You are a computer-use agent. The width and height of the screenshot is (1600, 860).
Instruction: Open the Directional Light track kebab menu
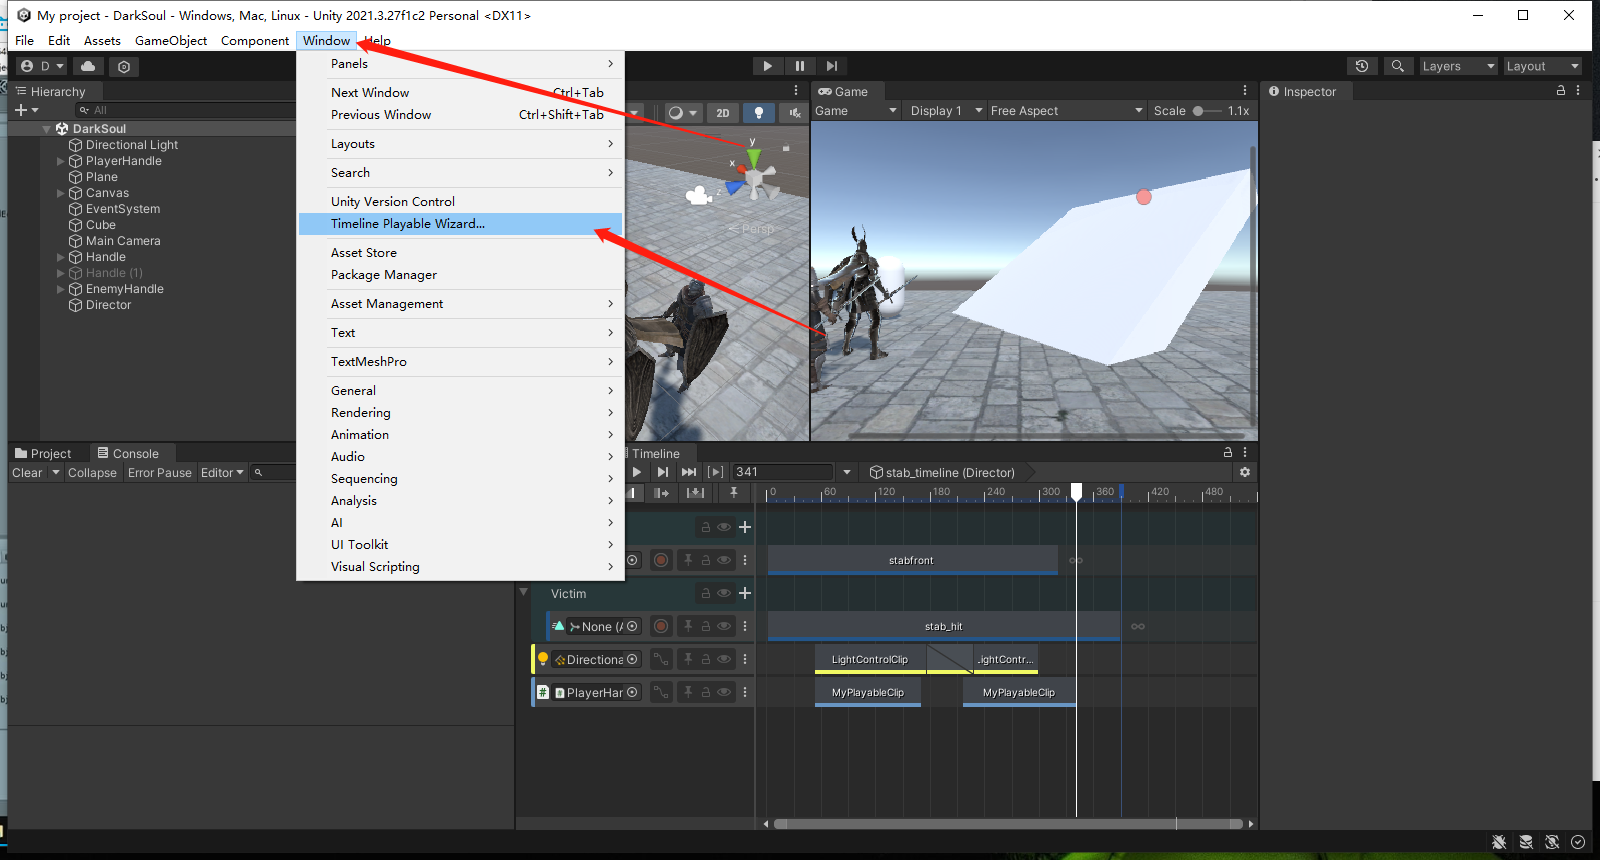click(x=745, y=659)
